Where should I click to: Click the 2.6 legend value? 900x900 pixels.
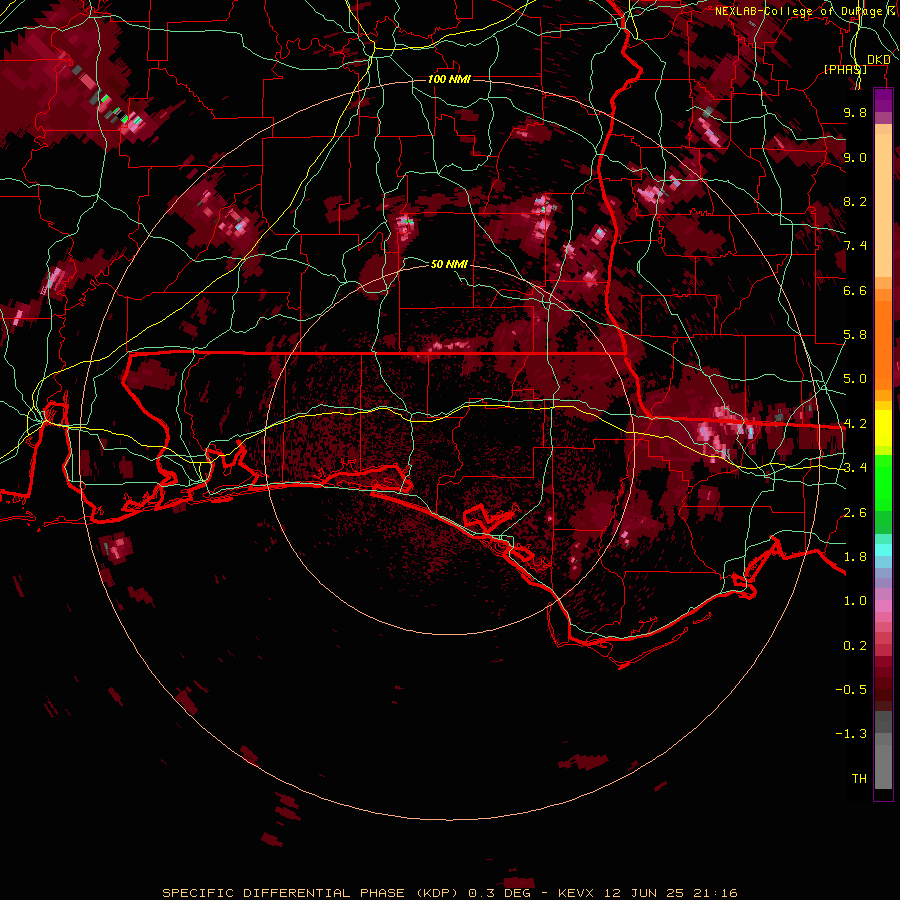coord(855,512)
